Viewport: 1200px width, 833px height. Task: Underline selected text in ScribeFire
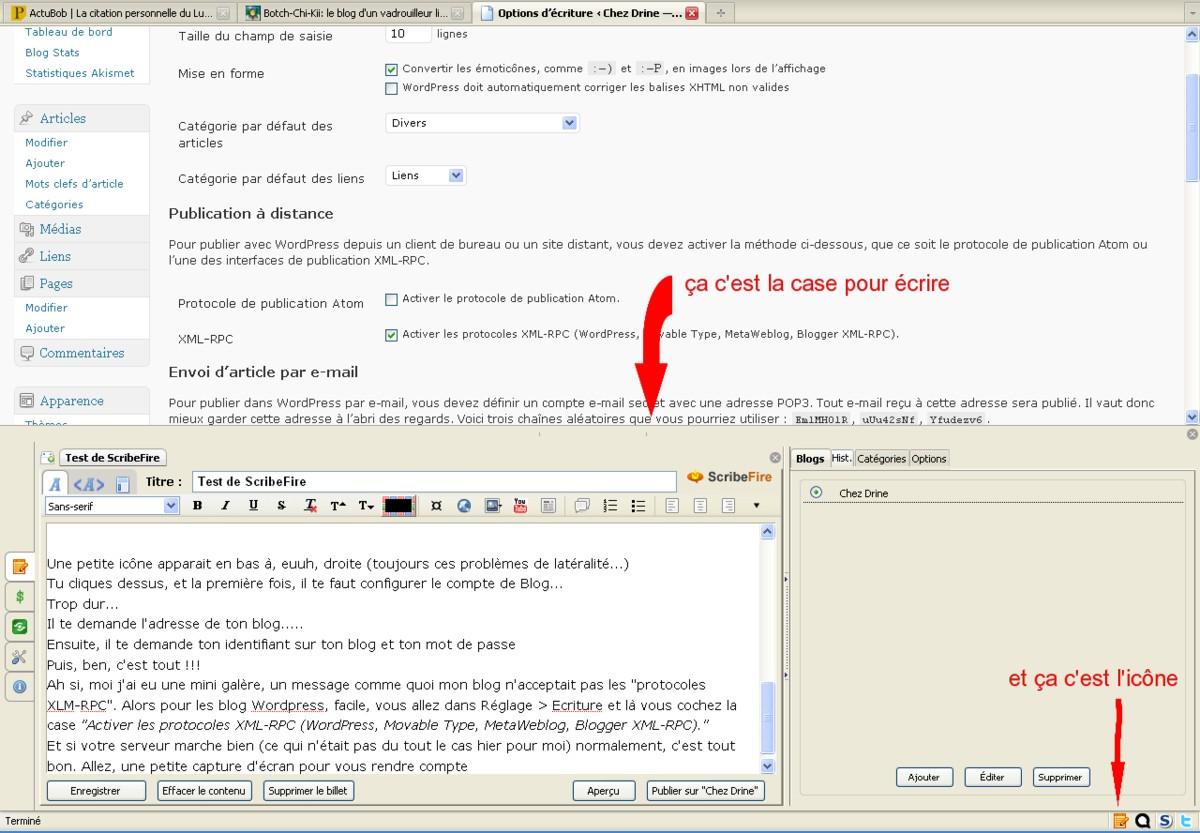coord(253,506)
